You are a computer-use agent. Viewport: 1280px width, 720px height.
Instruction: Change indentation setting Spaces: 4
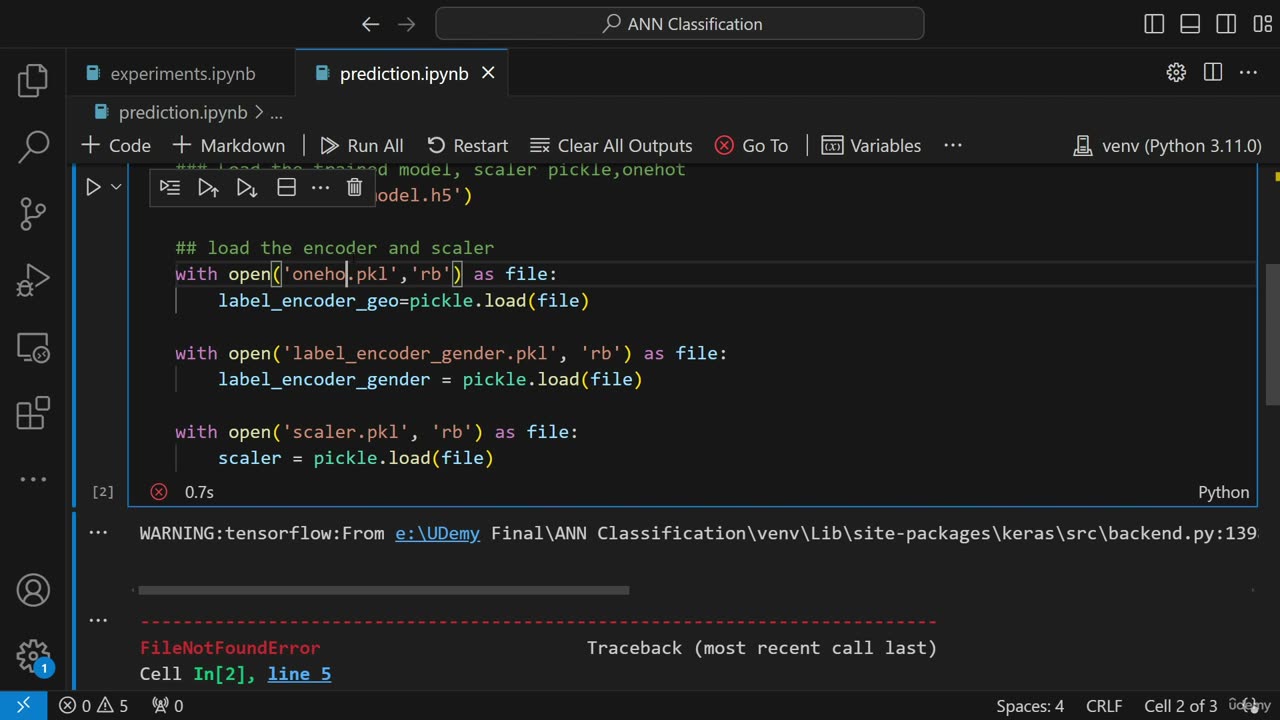point(1030,706)
